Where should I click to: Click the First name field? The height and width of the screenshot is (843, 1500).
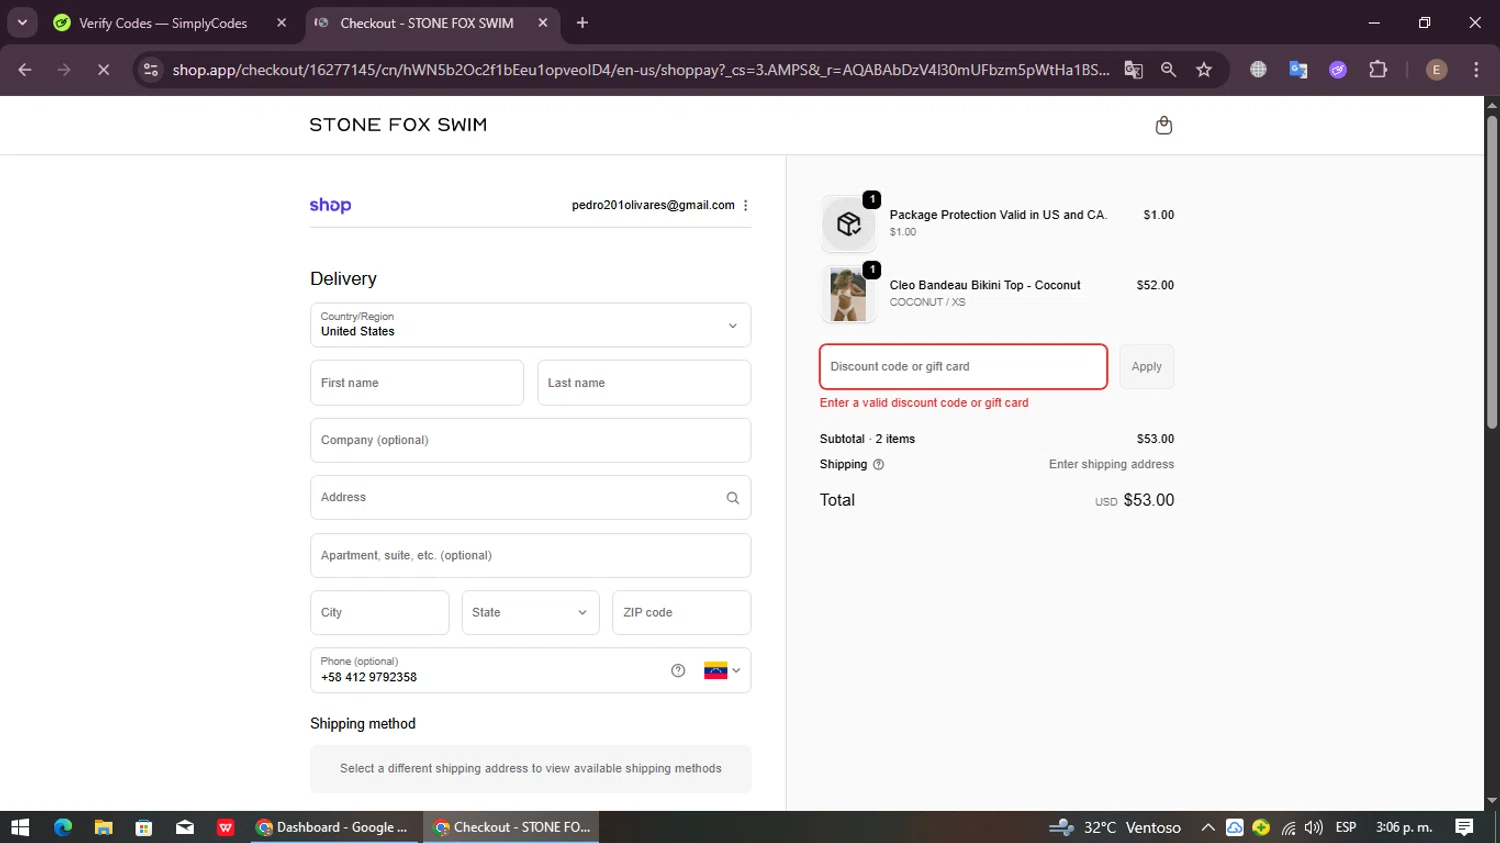(x=417, y=383)
